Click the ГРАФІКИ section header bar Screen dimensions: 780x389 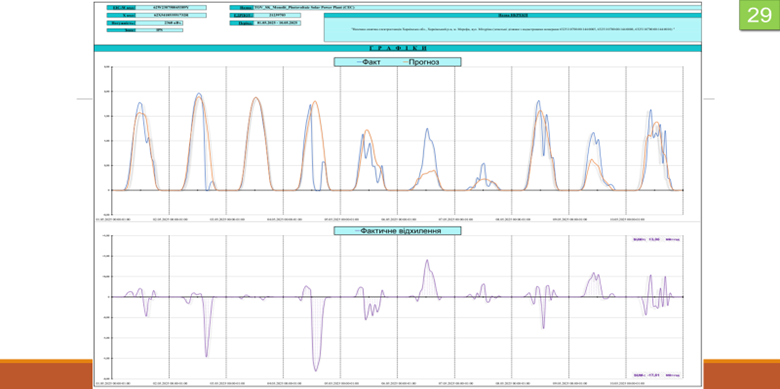[397, 48]
